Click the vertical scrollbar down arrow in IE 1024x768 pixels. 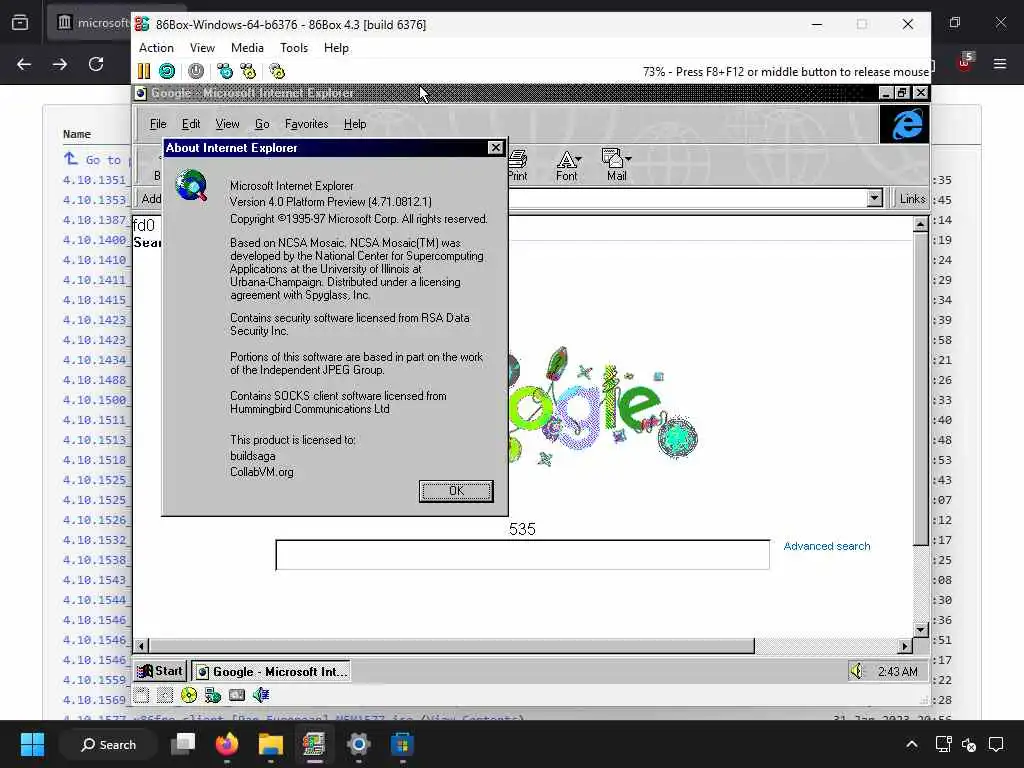click(x=920, y=630)
